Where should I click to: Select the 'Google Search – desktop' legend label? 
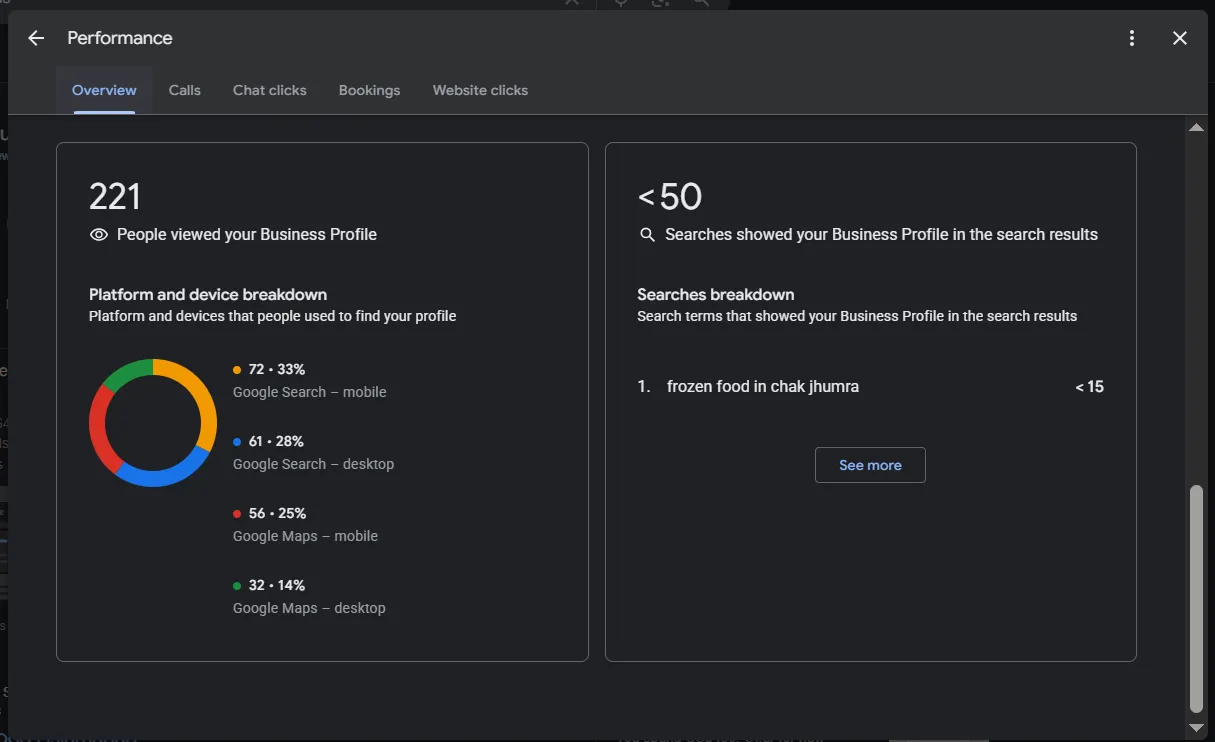point(314,464)
